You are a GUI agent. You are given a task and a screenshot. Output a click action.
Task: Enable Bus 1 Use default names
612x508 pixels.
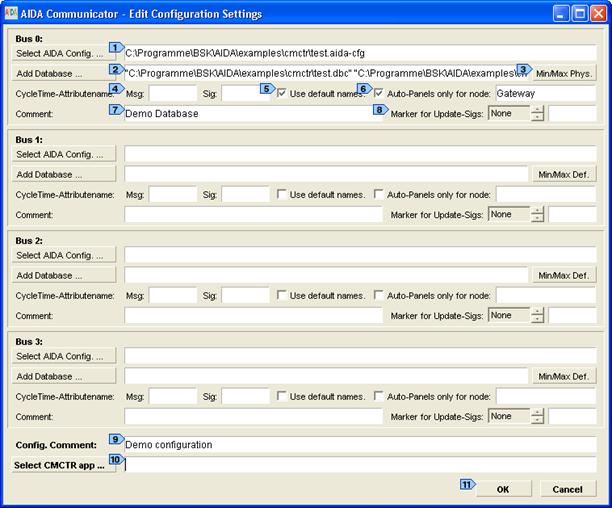pyautogui.click(x=281, y=194)
